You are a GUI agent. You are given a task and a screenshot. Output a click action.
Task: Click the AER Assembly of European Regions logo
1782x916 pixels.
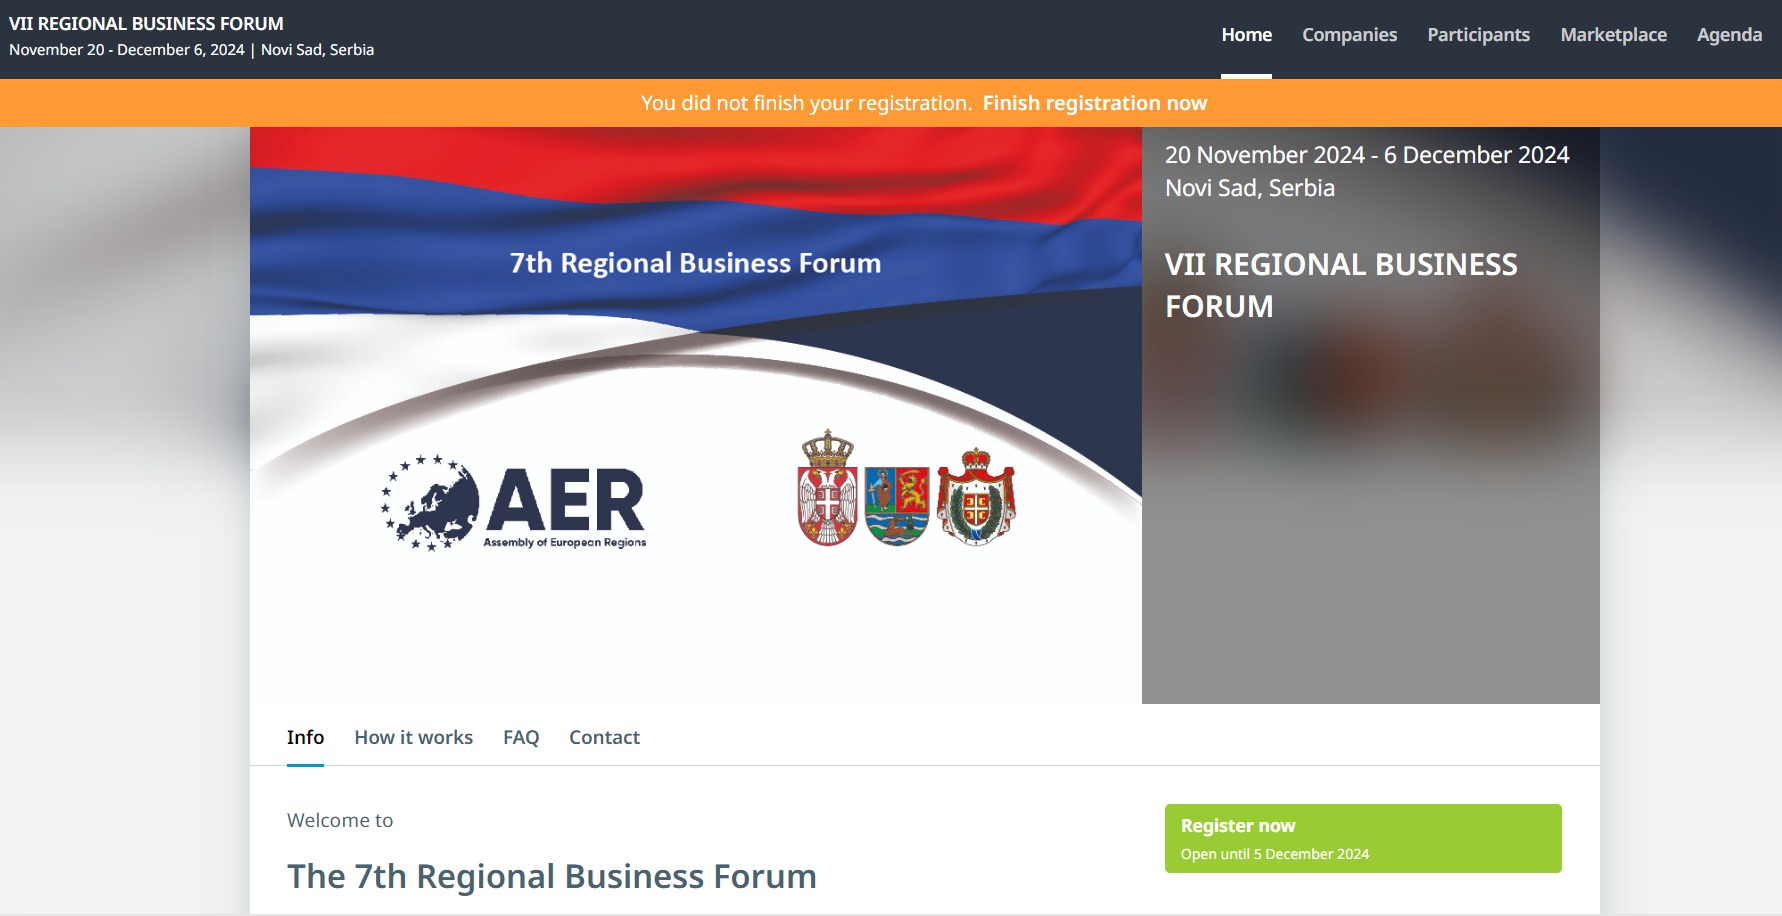click(514, 503)
